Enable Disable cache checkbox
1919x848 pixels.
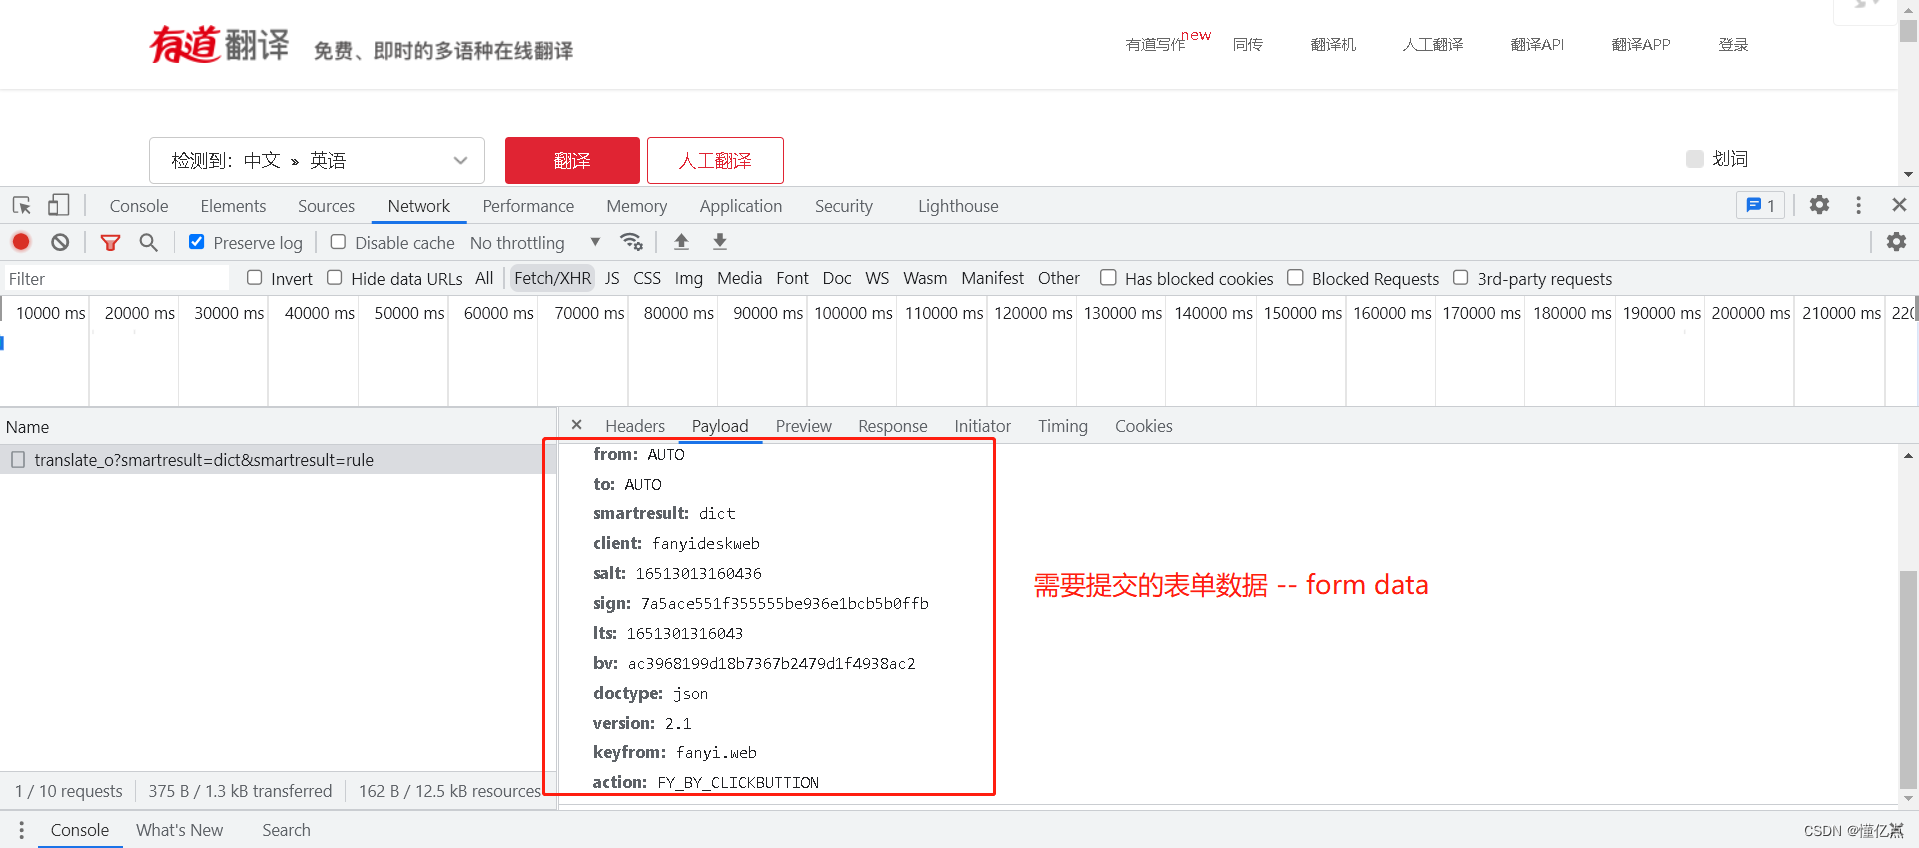(338, 242)
